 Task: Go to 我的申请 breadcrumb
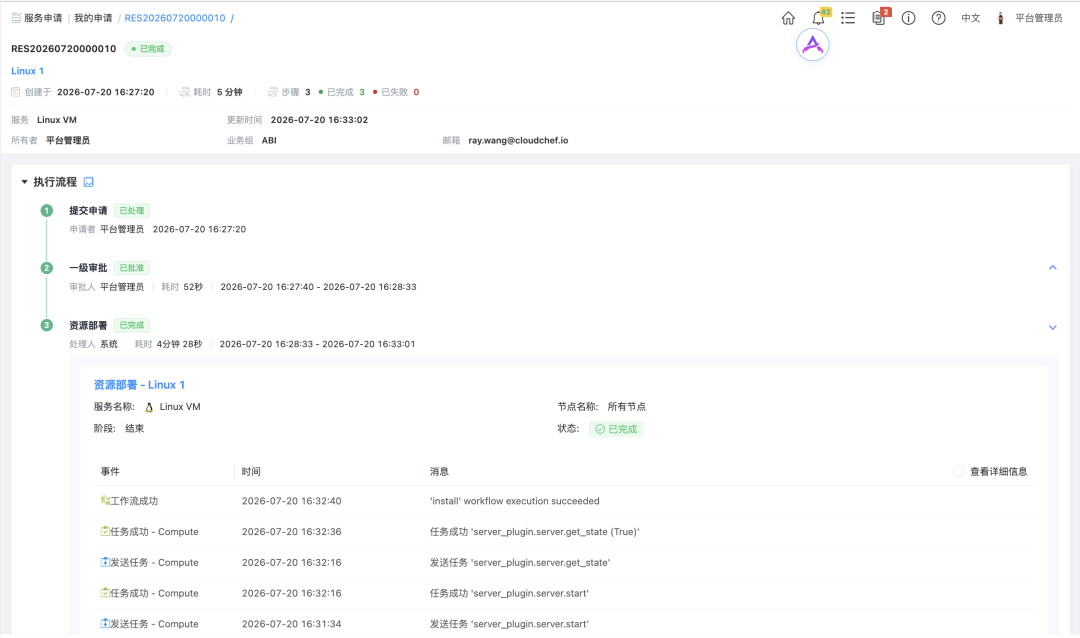point(93,18)
